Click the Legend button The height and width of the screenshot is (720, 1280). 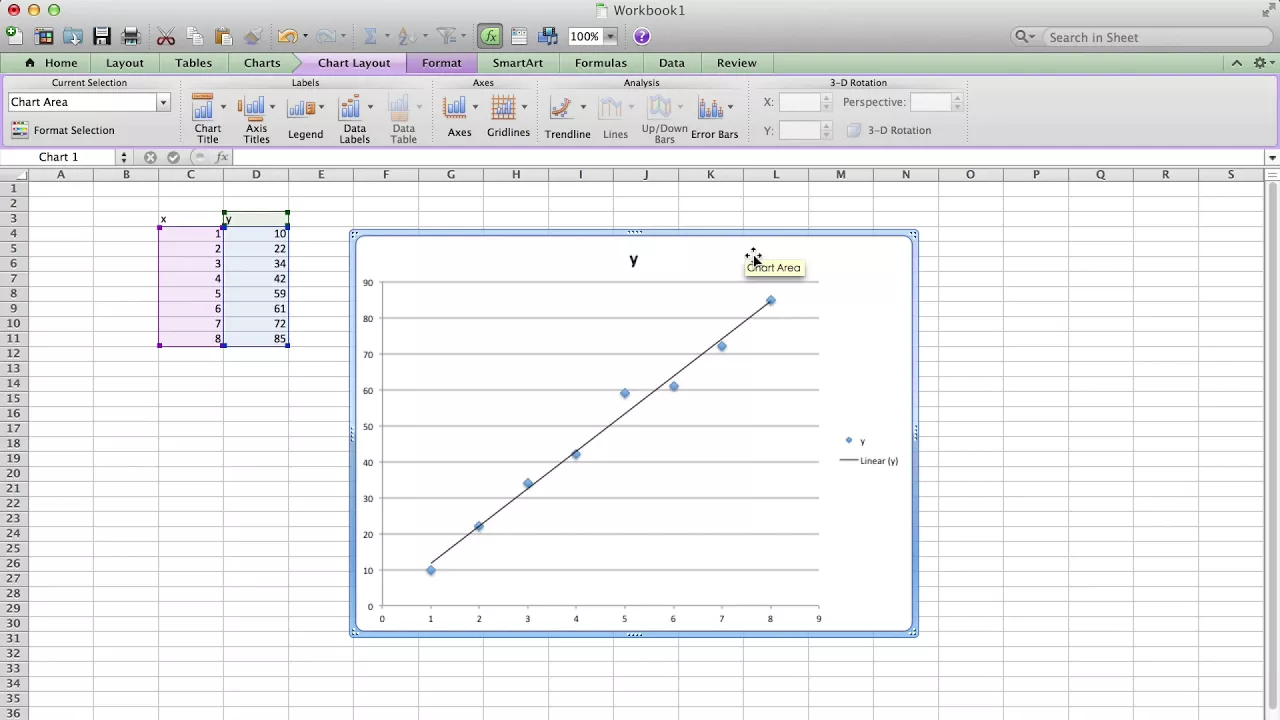point(305,119)
